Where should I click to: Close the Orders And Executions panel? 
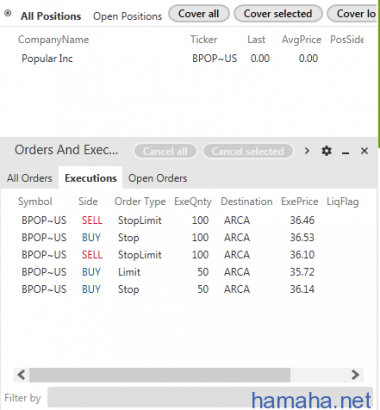(x=364, y=151)
